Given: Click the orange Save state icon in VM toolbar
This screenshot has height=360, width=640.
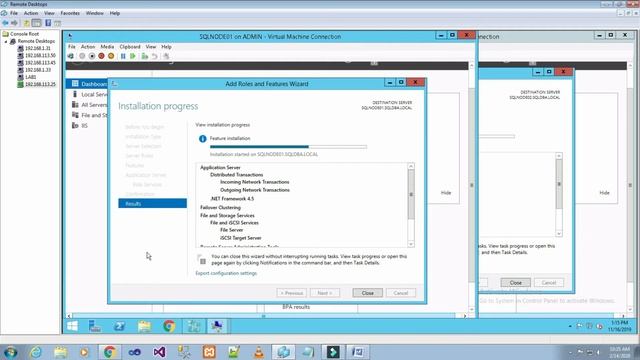Looking at the screenshot, I should 111,56.
